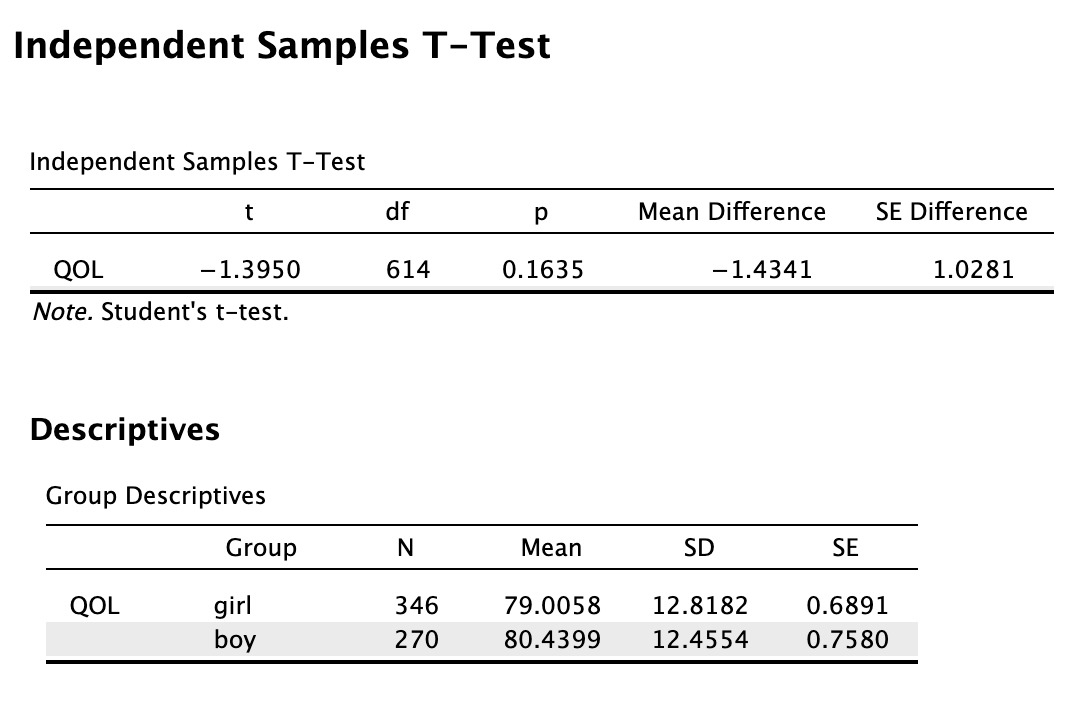This screenshot has width=1076, height=718.
Task: Select the t statistic value −1.3950
Action: coord(250,269)
